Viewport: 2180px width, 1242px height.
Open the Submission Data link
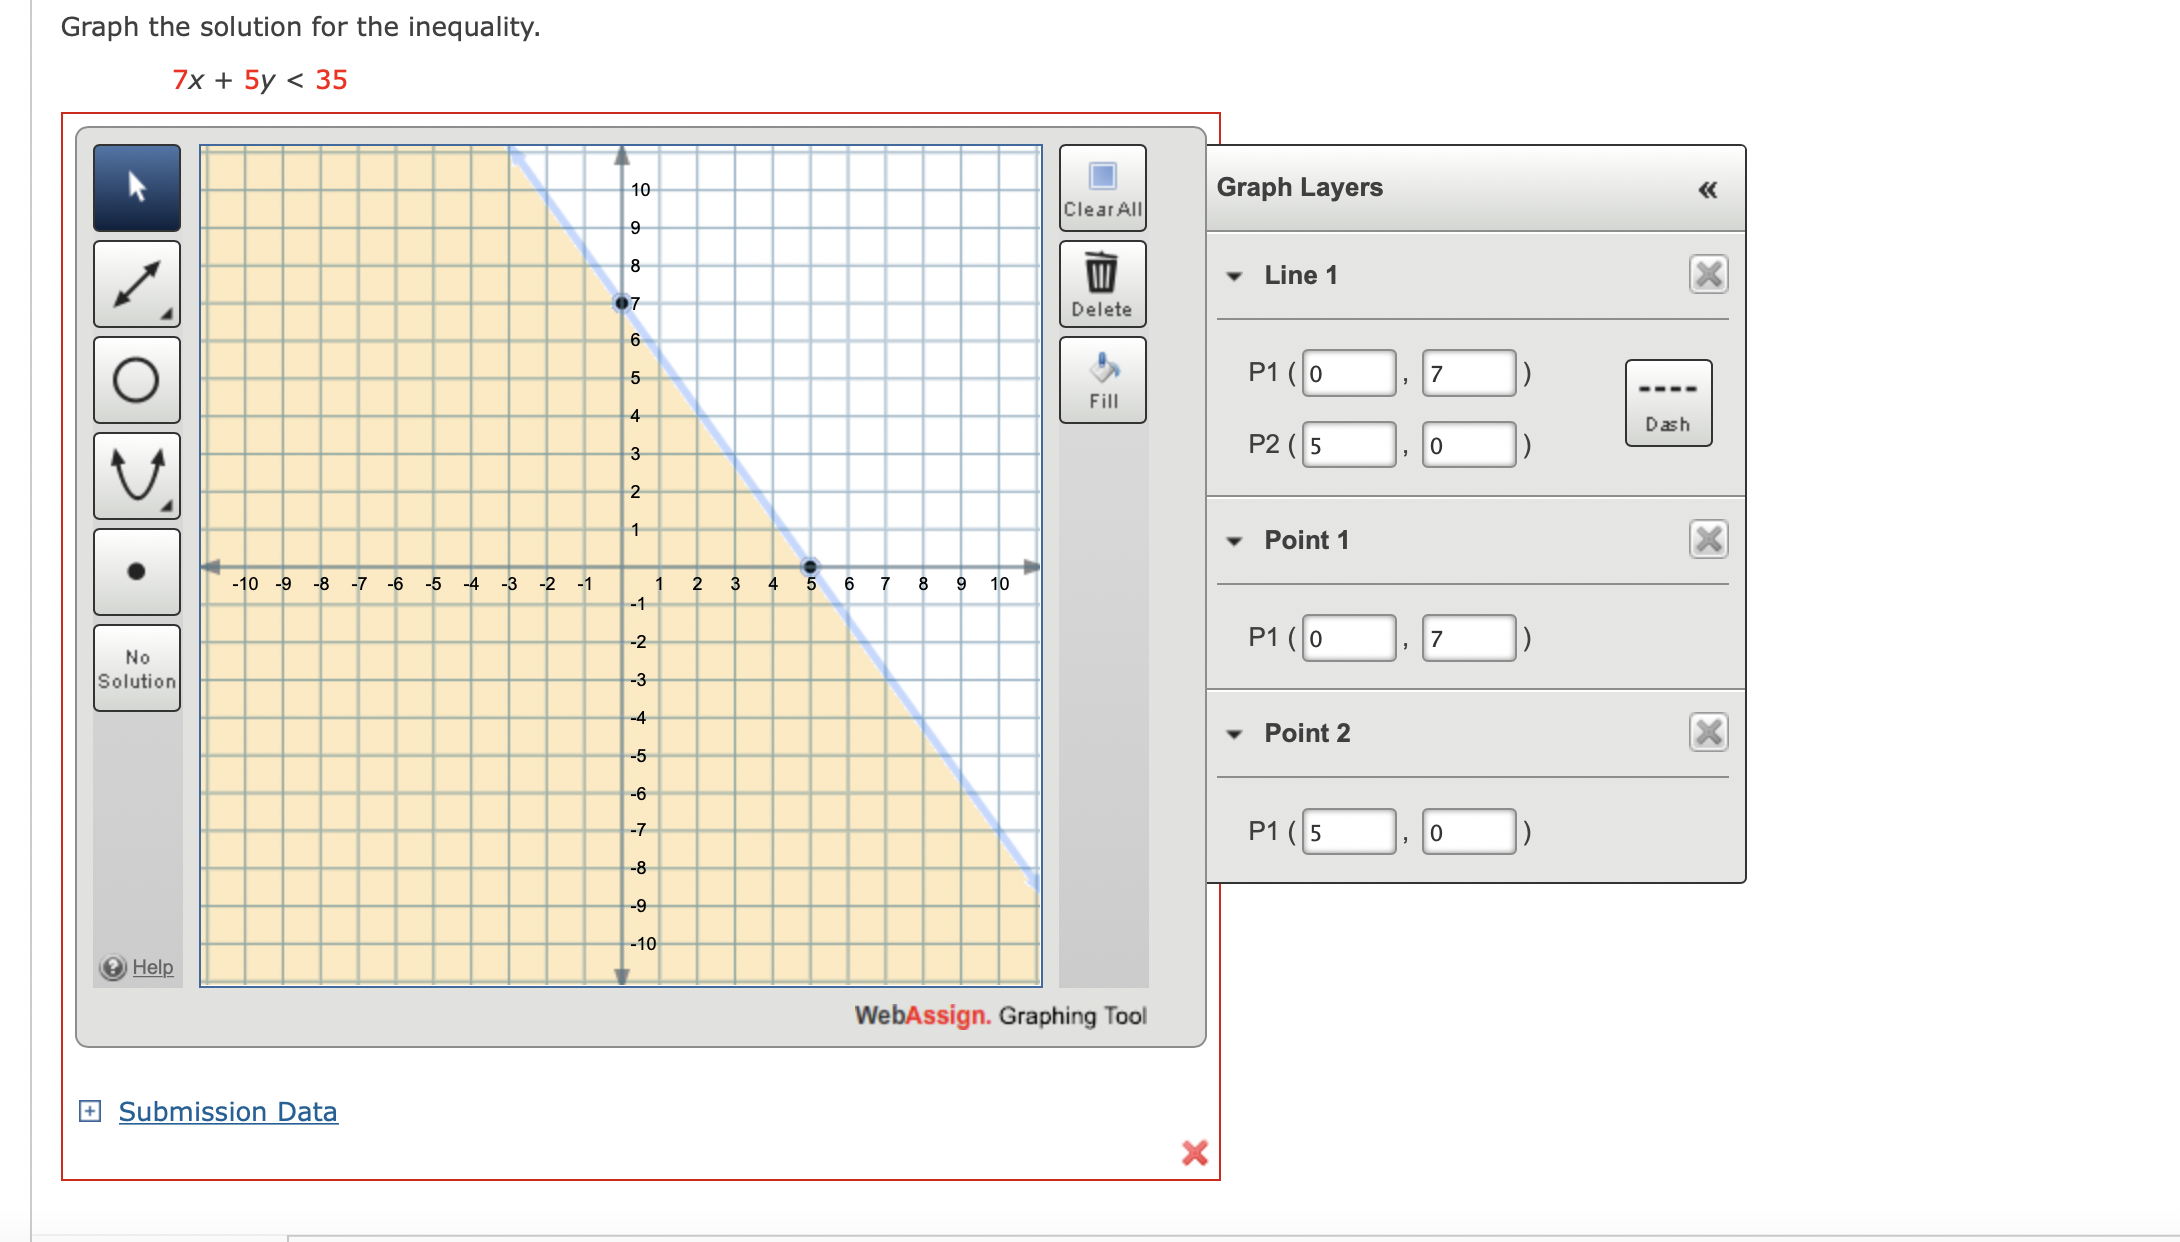click(x=227, y=1111)
